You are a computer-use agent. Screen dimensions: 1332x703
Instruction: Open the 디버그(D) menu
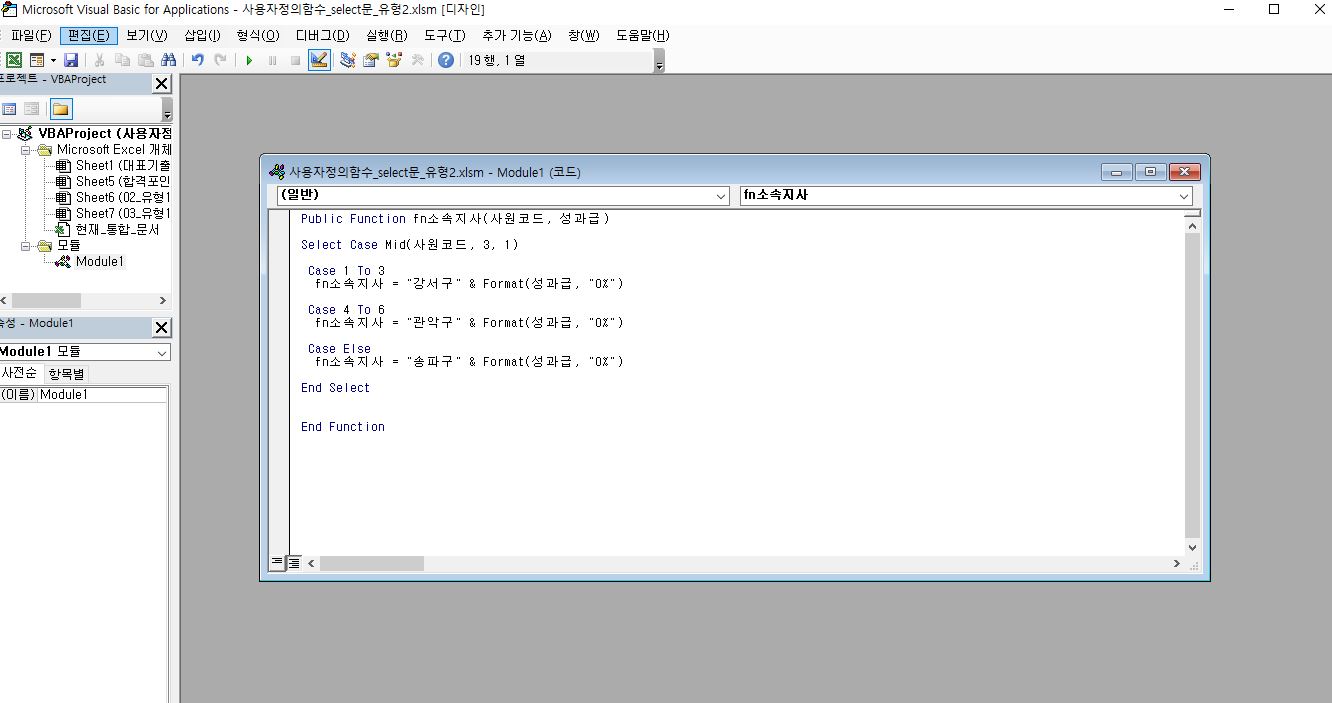[322, 35]
